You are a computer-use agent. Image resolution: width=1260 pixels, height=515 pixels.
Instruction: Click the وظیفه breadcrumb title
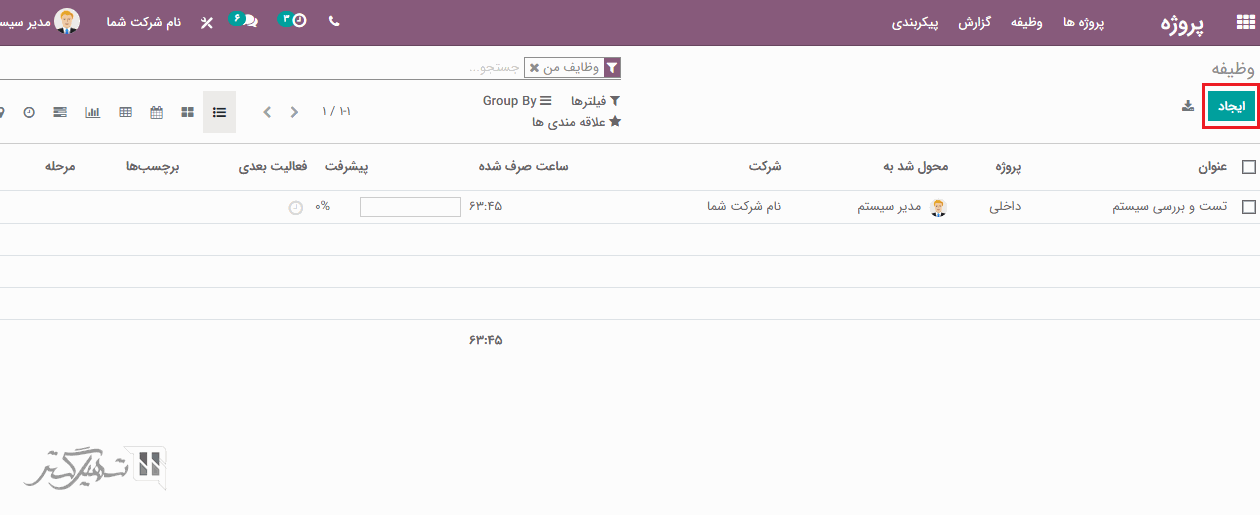click(x=1234, y=68)
